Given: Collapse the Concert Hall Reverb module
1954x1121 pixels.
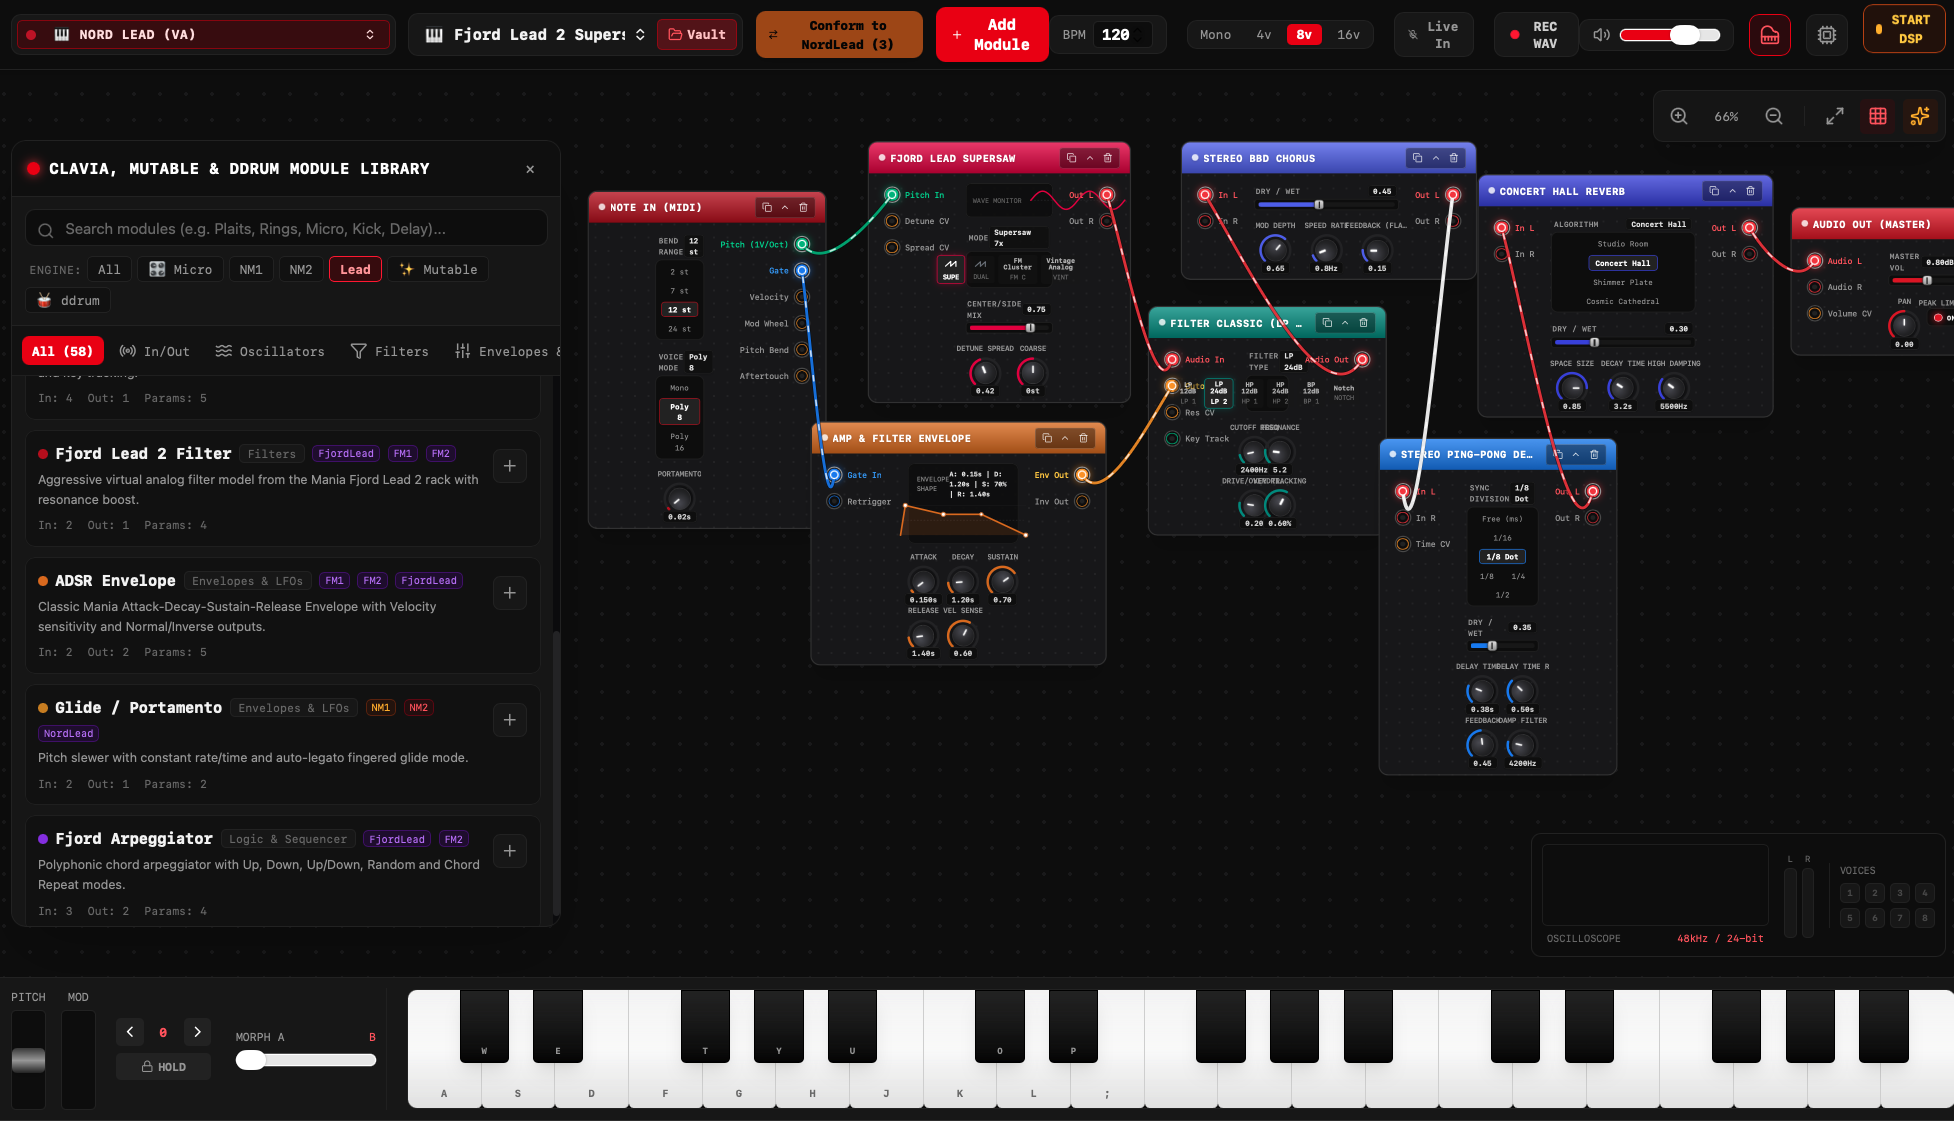Looking at the screenshot, I should point(1733,191).
